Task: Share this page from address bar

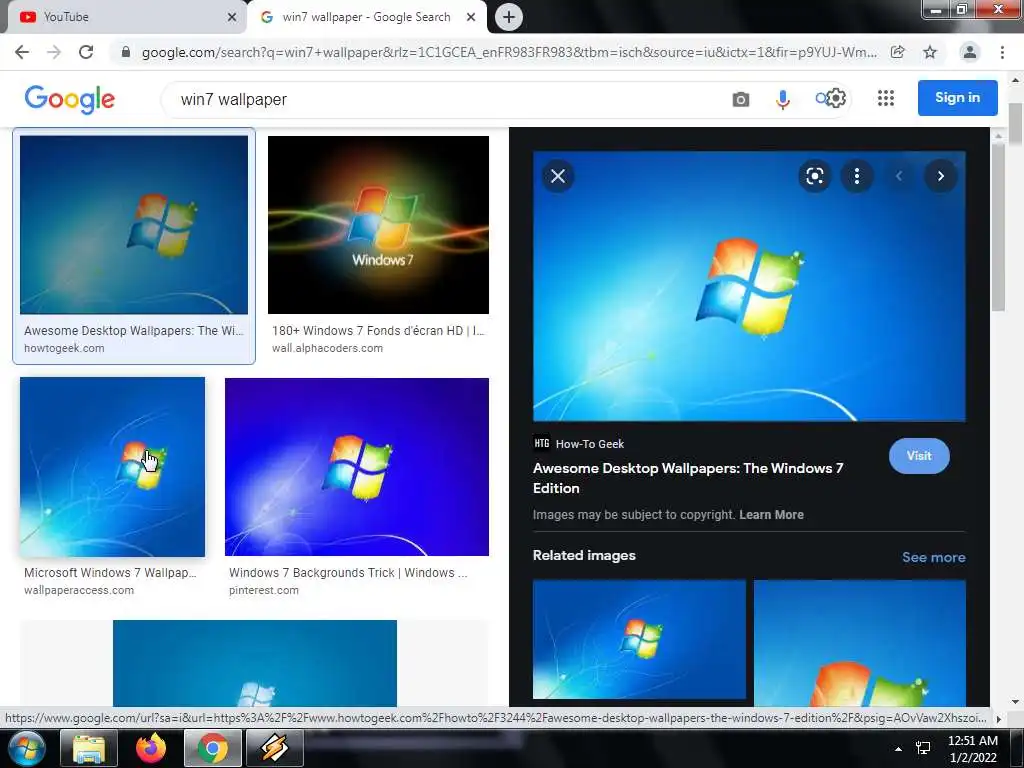Action: click(x=898, y=52)
